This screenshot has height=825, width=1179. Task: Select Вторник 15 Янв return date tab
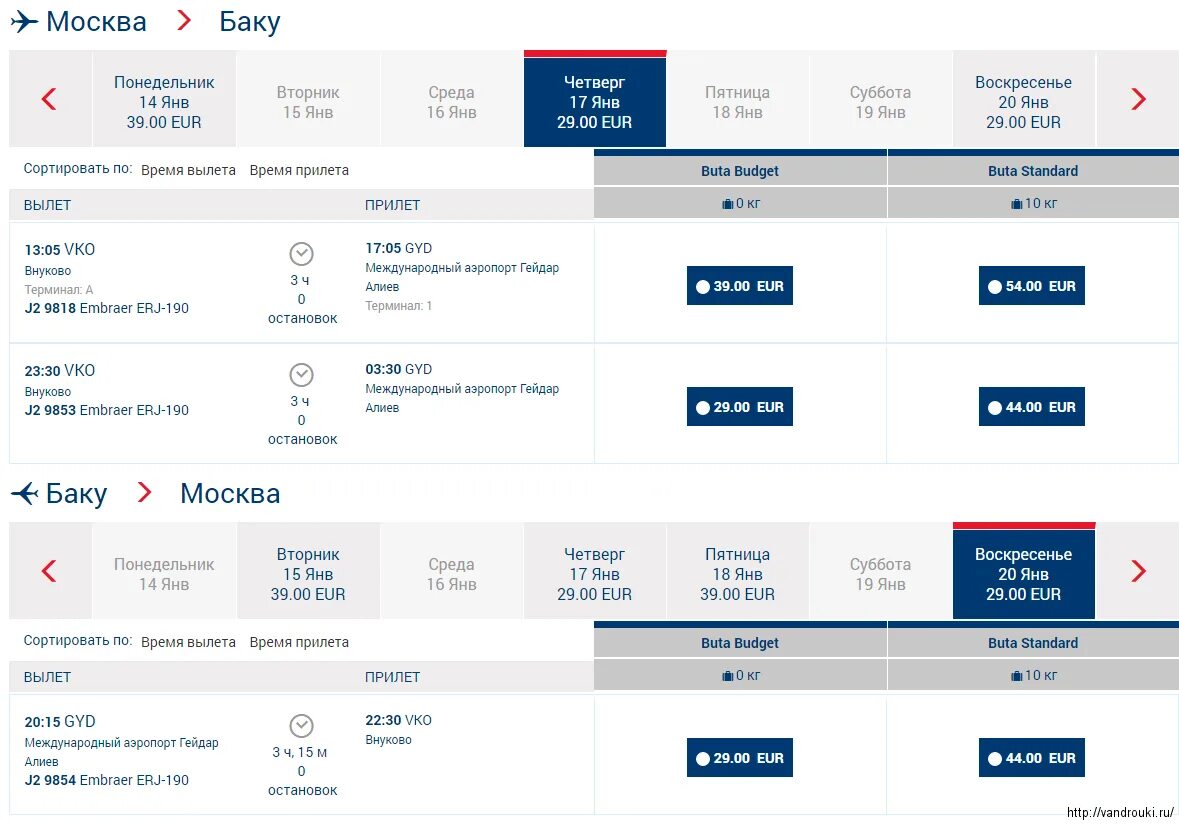pyautogui.click(x=308, y=574)
